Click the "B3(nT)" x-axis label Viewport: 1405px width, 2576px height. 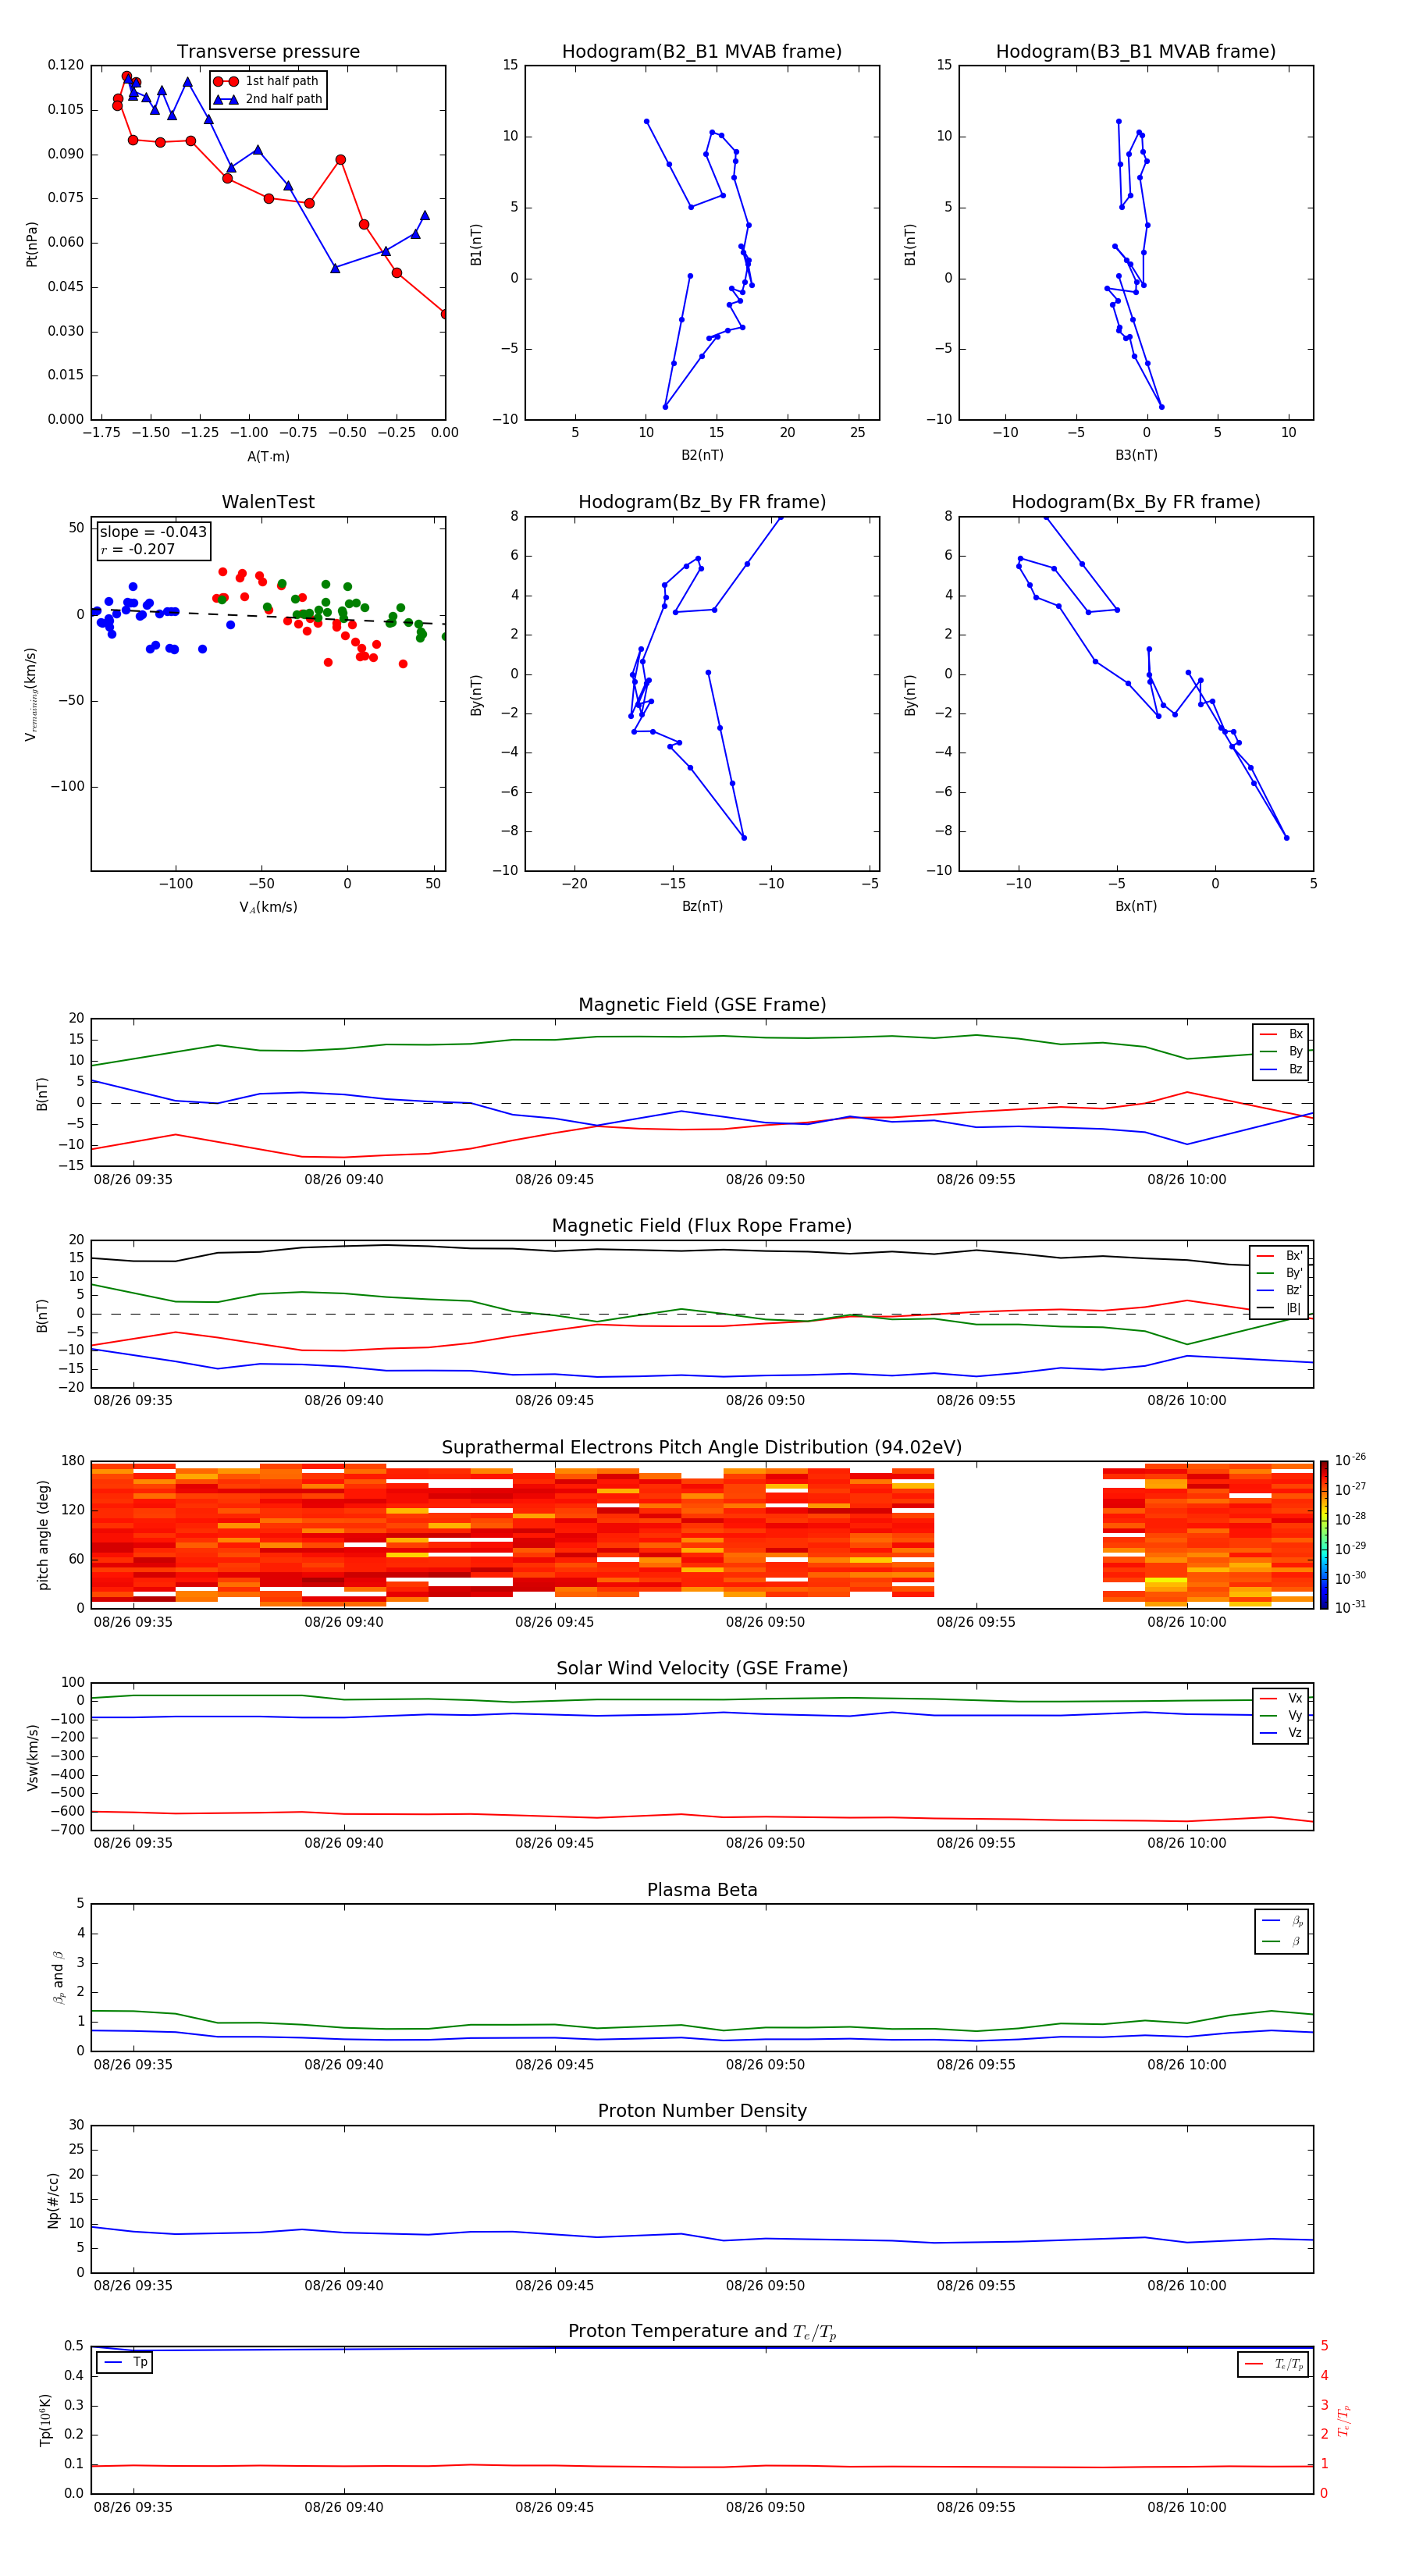pyautogui.click(x=1136, y=455)
